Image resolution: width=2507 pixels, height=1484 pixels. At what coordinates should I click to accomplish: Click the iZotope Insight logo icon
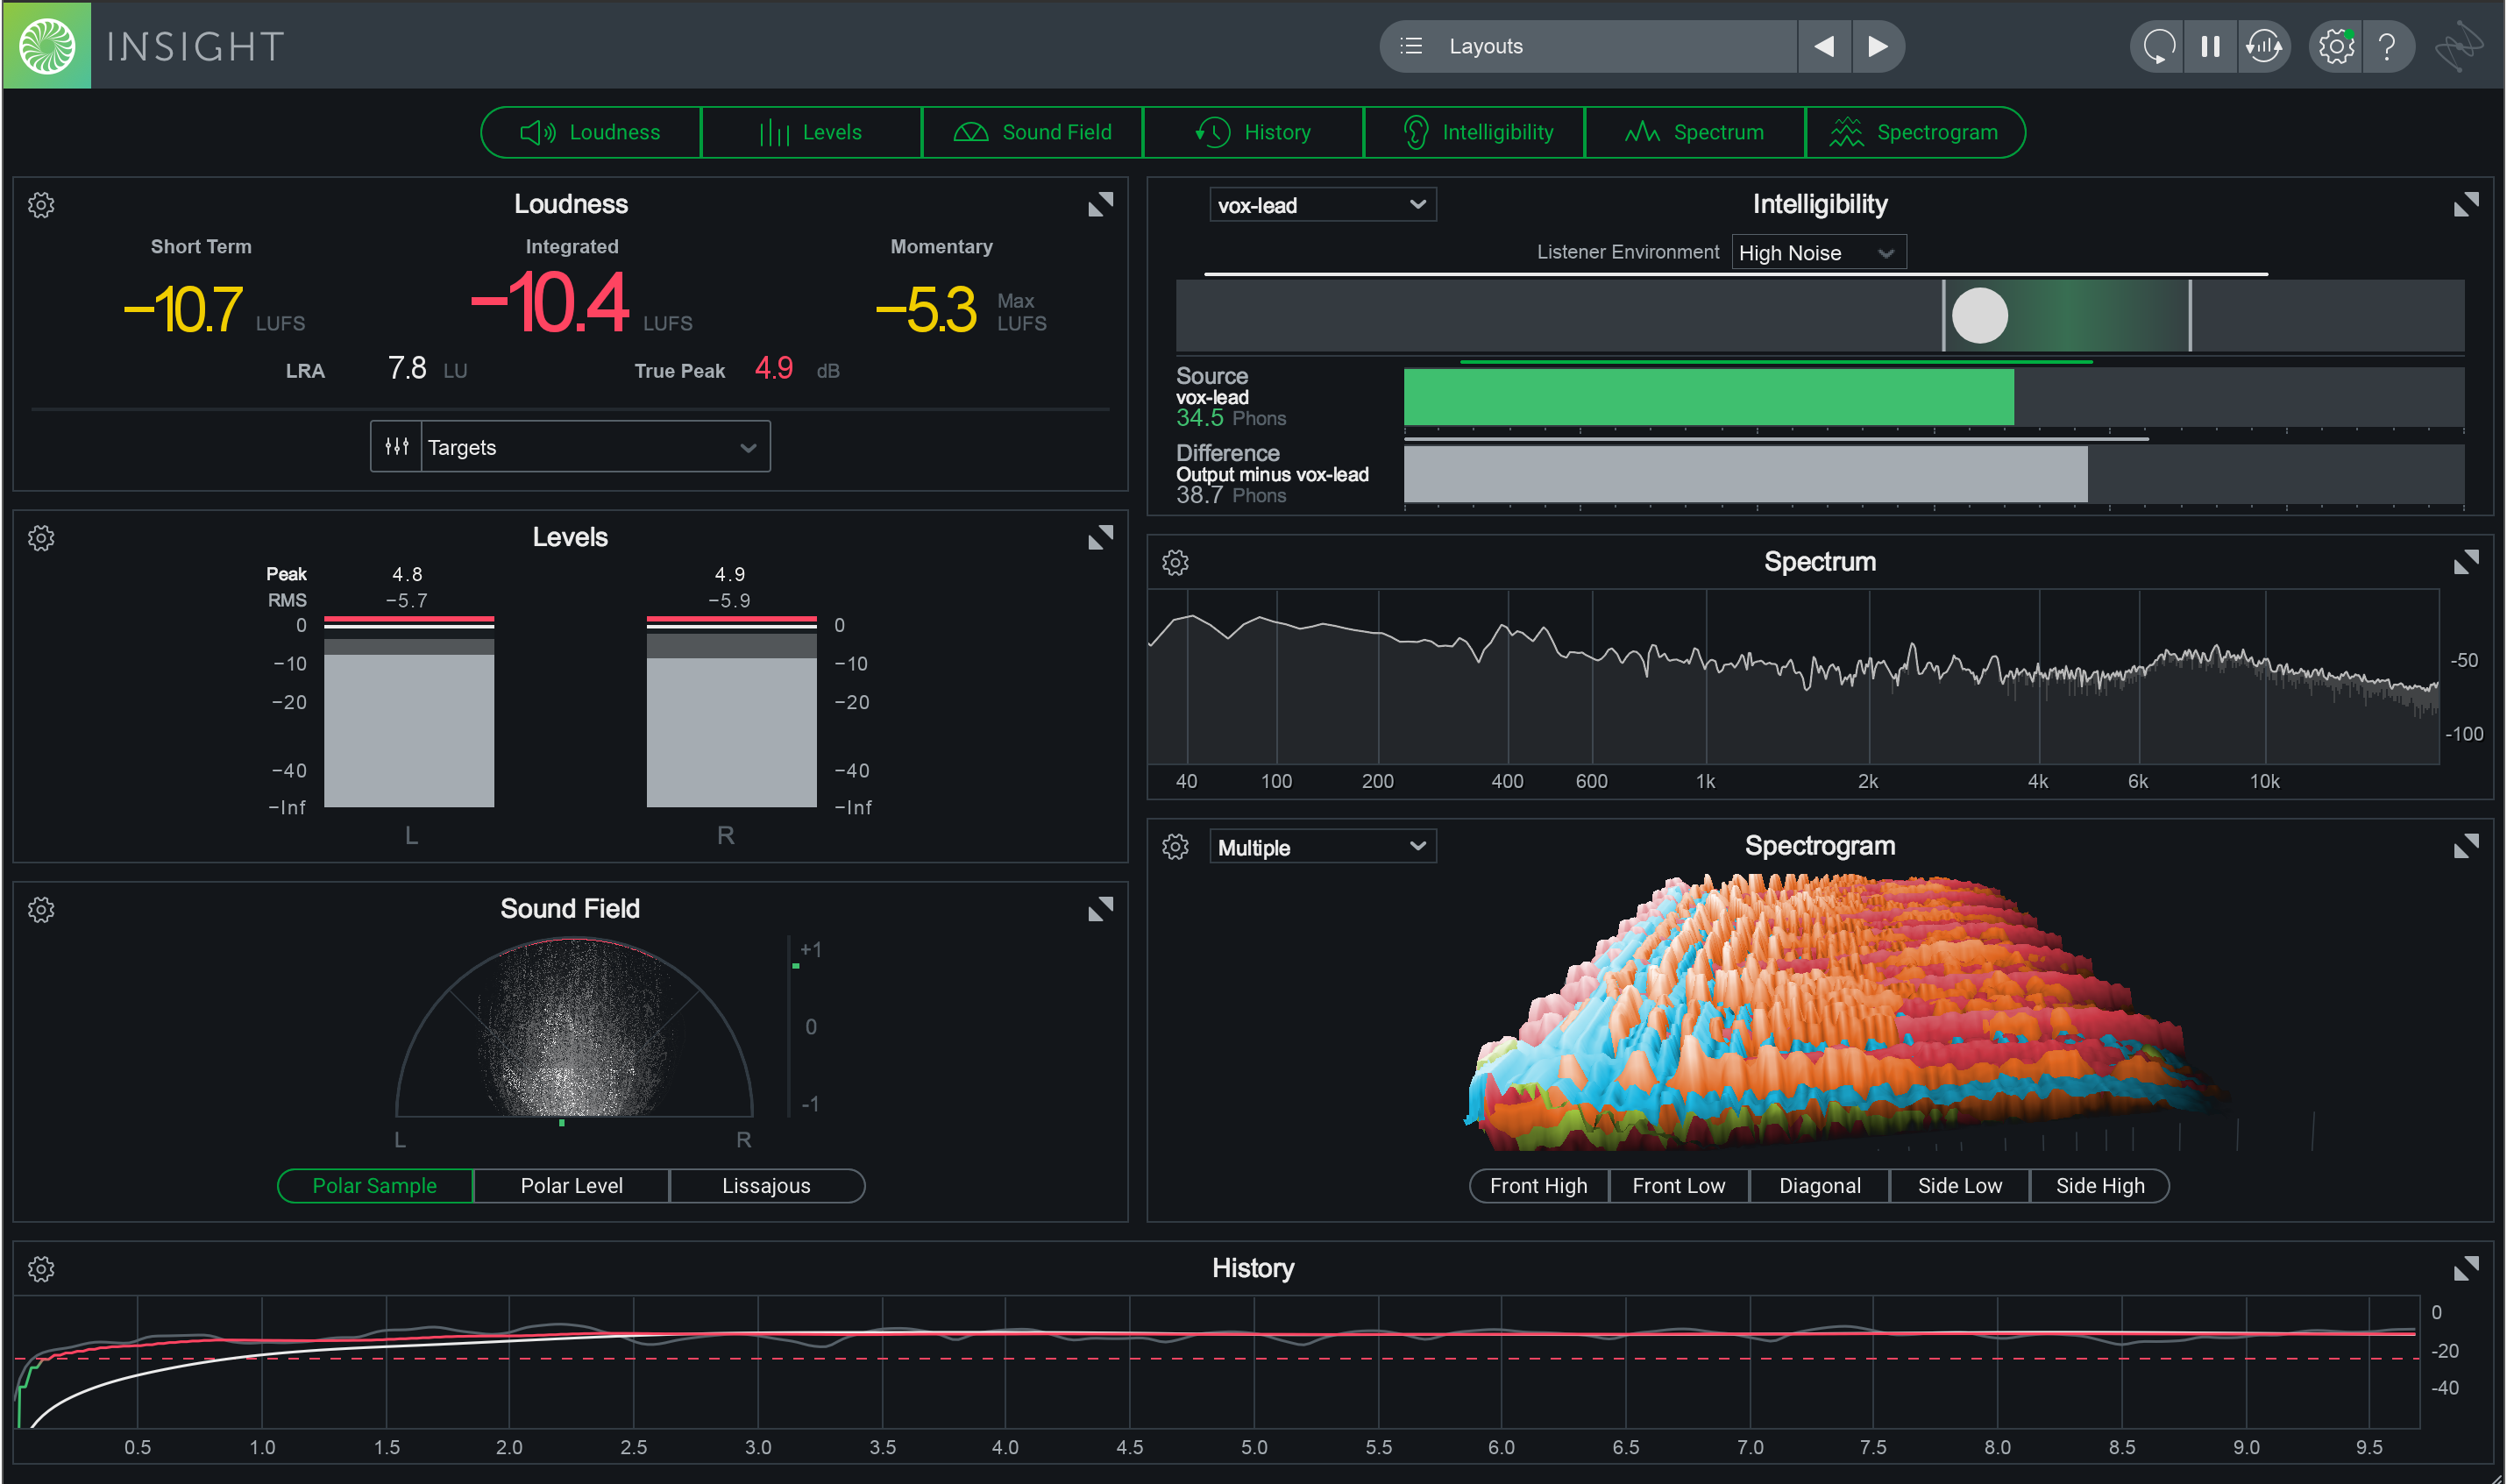[47, 45]
